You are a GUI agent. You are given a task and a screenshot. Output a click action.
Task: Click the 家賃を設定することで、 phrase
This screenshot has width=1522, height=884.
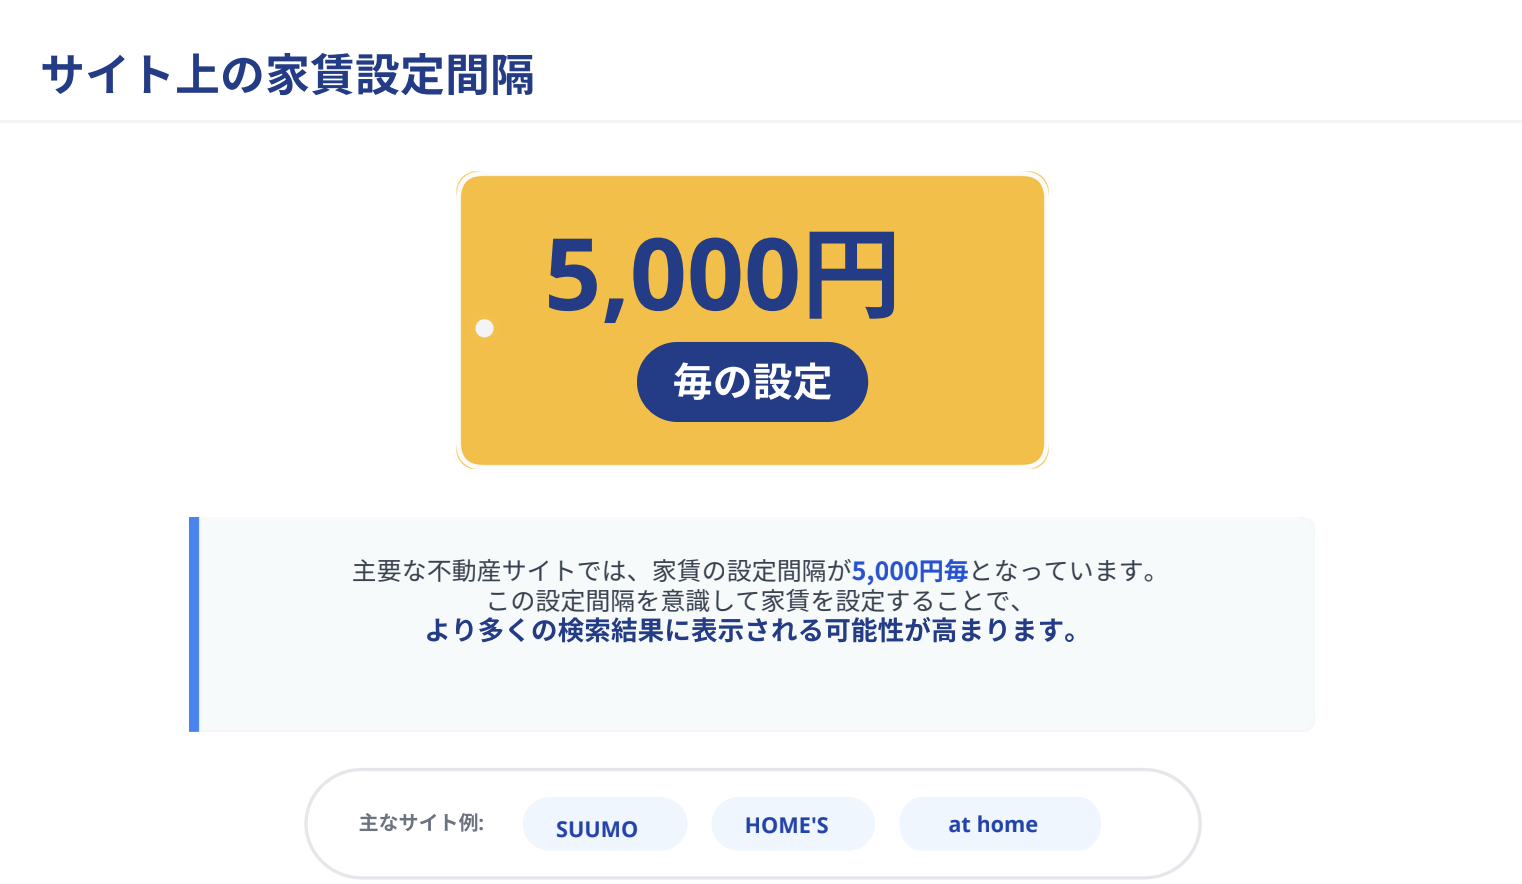(892, 601)
